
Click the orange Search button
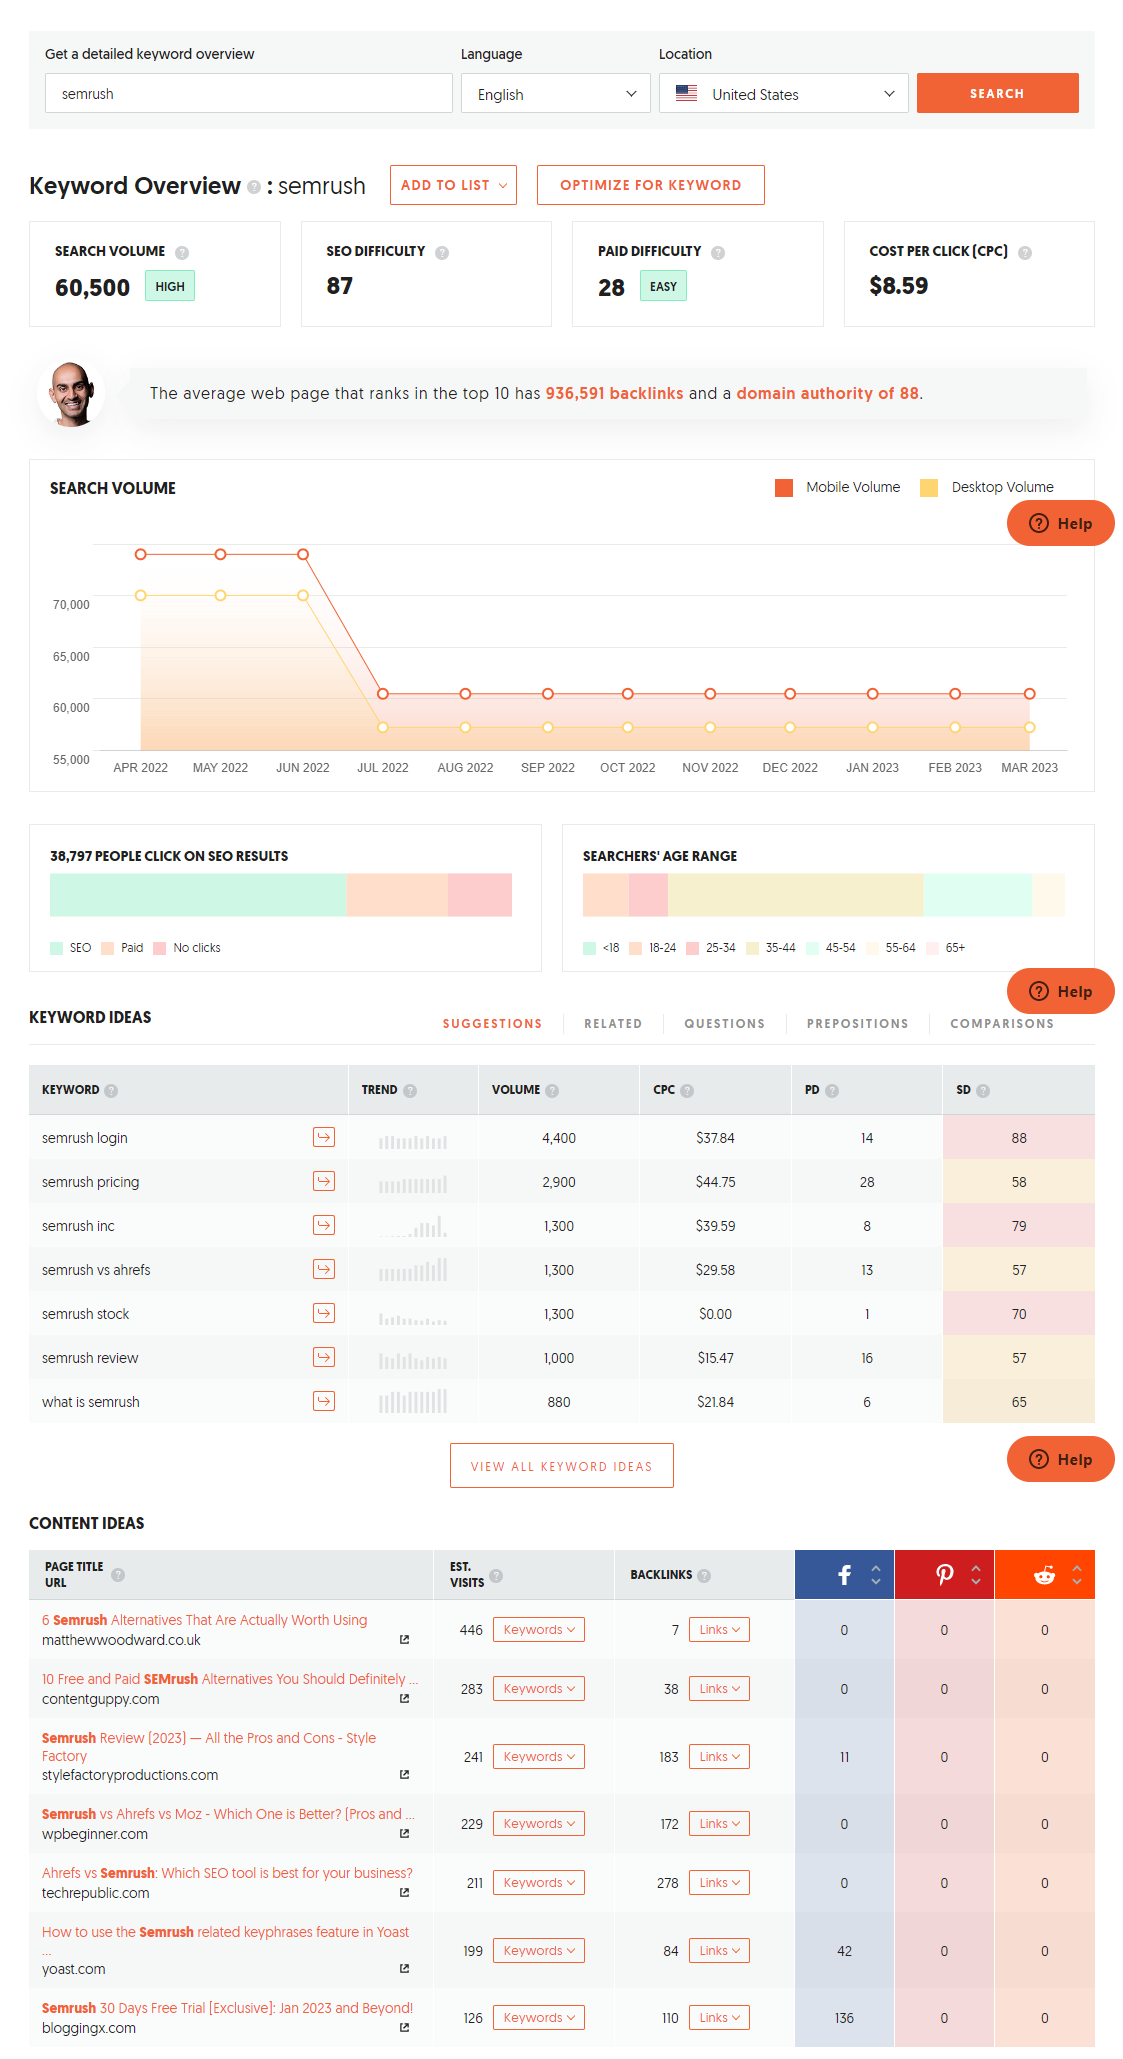(x=997, y=93)
